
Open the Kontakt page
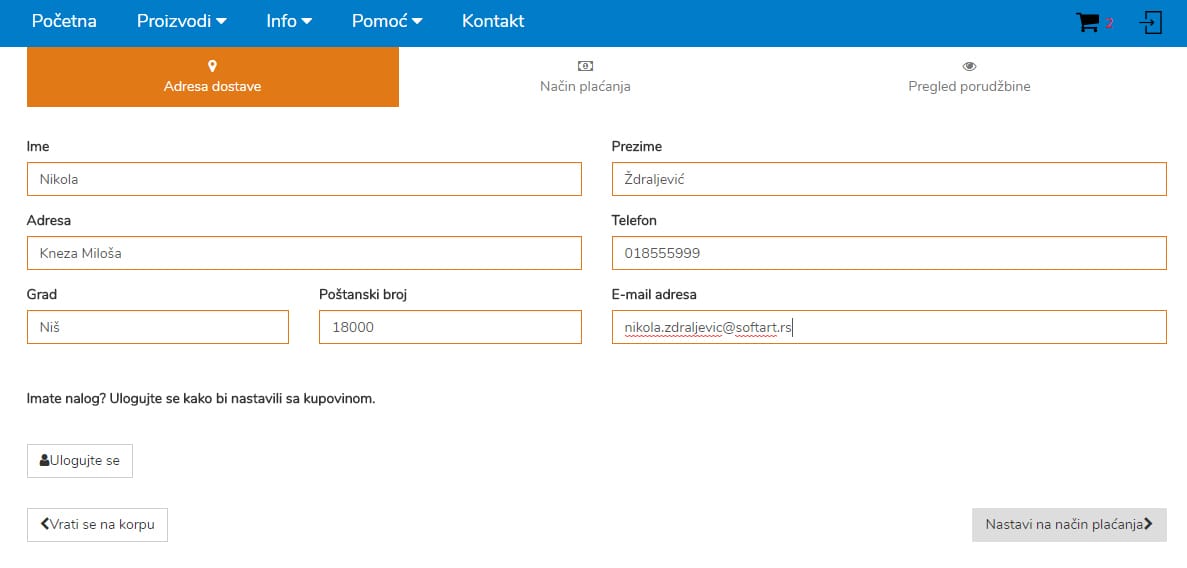click(x=492, y=21)
